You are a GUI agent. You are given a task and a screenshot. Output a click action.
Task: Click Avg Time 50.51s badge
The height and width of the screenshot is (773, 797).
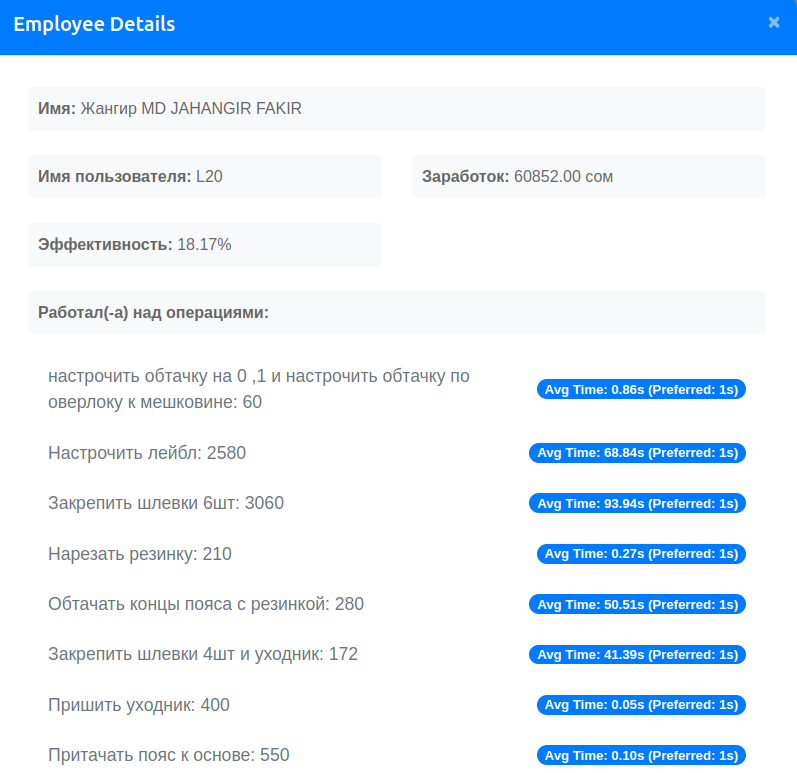637,604
